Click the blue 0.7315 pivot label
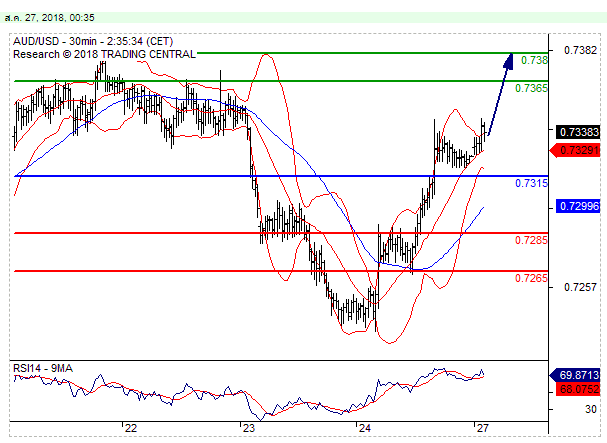 [531, 183]
